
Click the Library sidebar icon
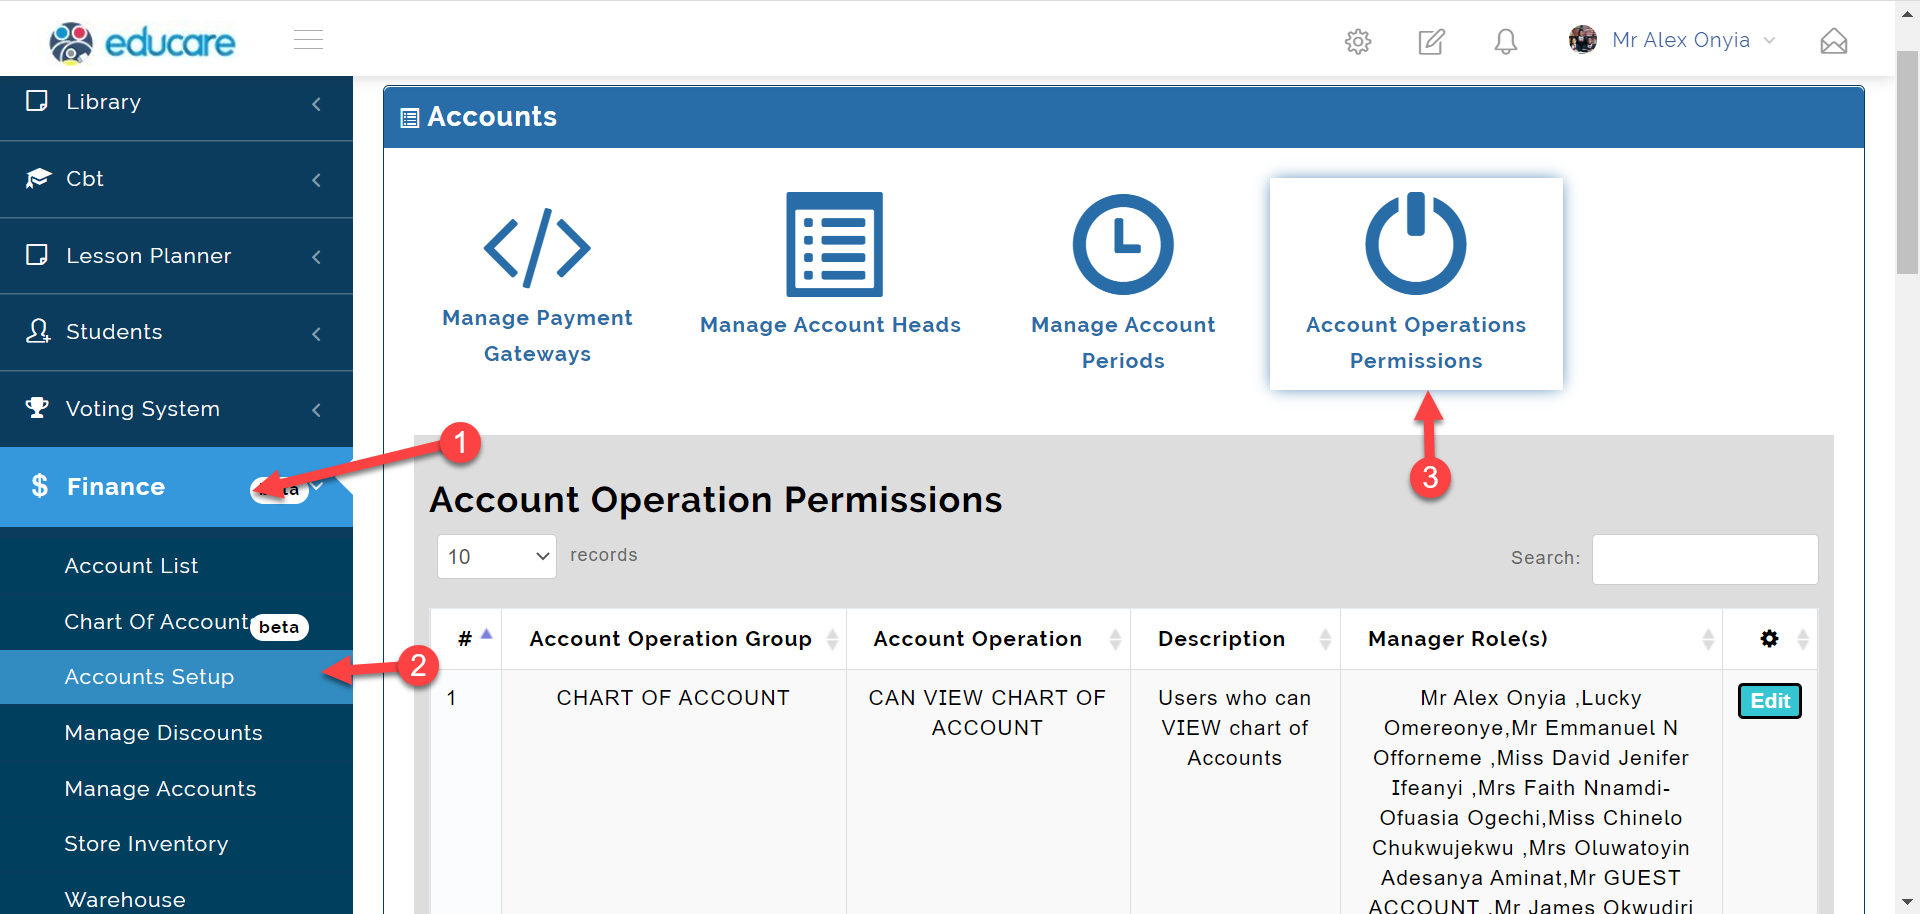point(37,101)
